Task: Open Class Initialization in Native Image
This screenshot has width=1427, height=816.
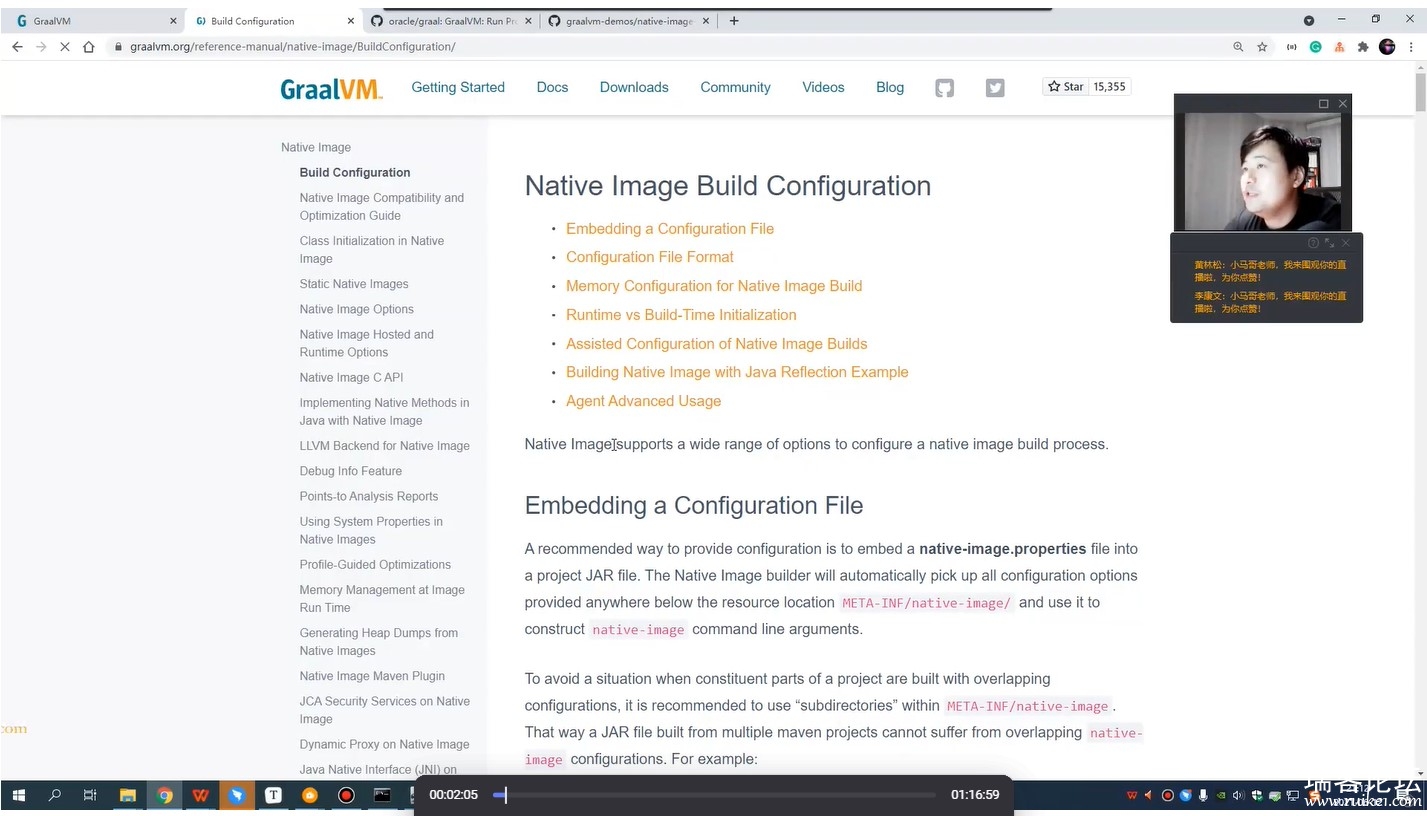Action: 372,250
